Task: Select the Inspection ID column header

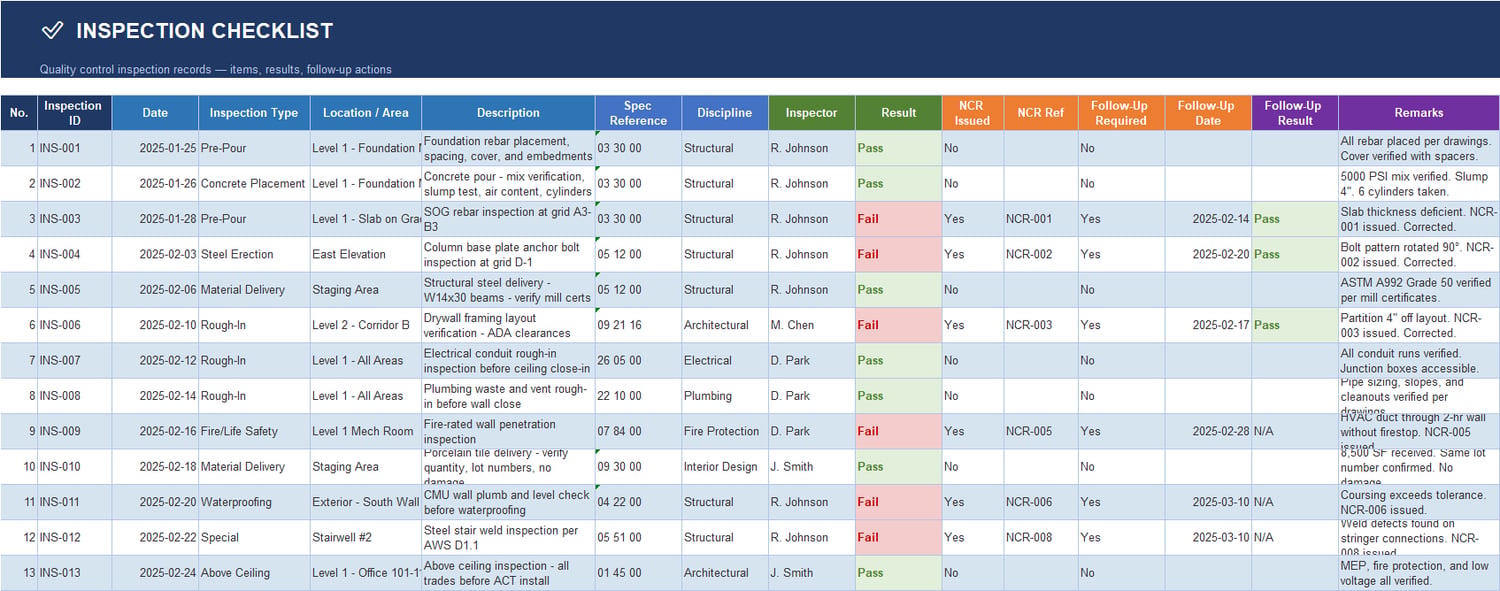Action: (x=73, y=113)
